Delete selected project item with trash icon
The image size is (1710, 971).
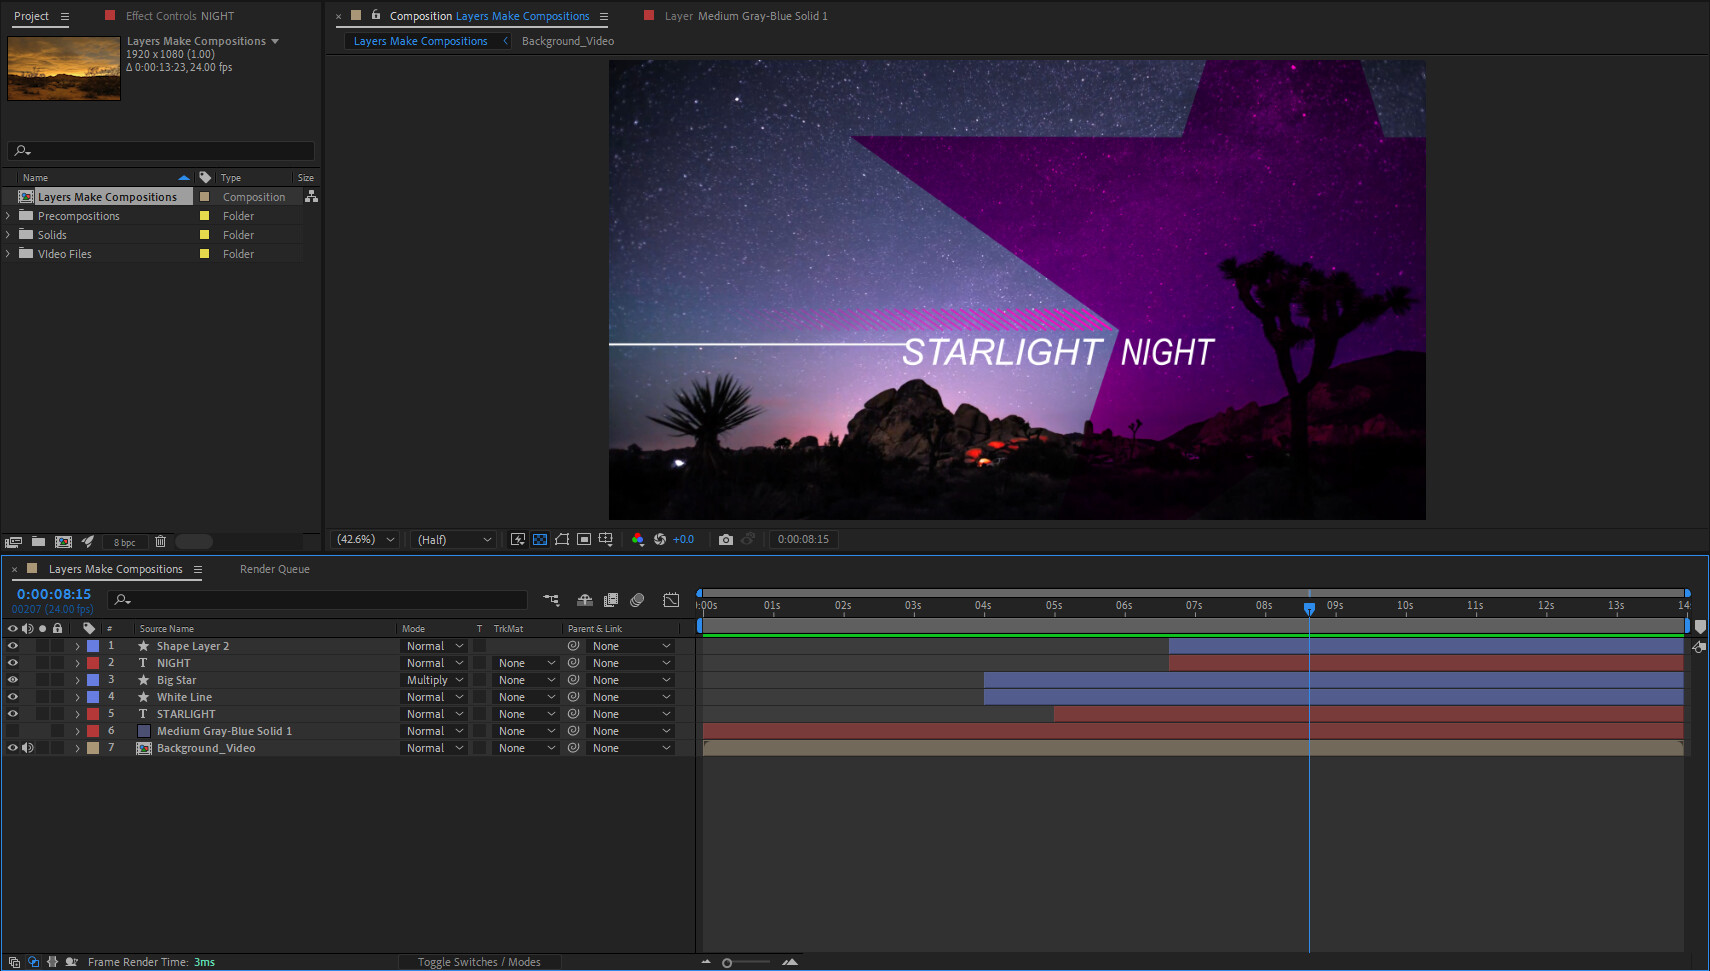(160, 542)
